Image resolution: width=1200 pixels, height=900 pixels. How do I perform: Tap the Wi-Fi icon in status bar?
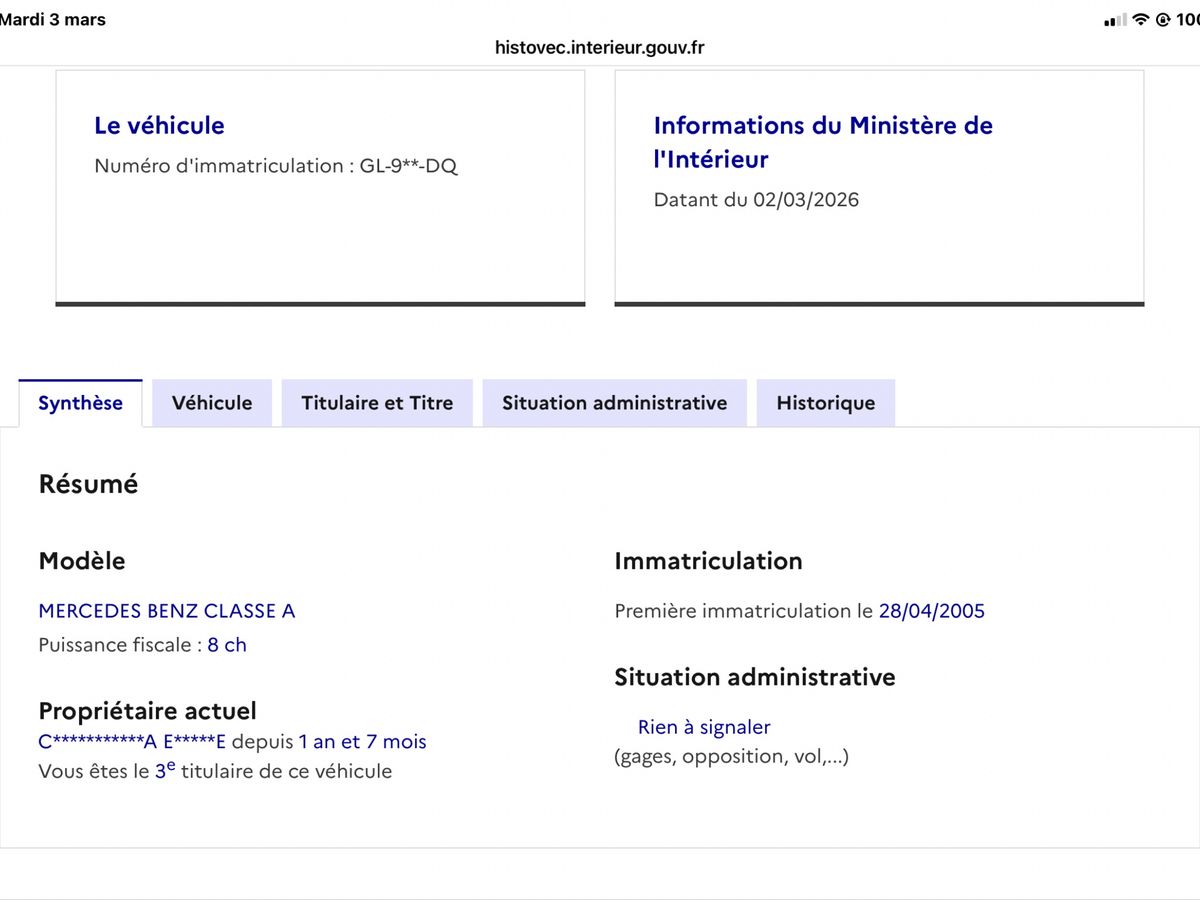[1141, 20]
